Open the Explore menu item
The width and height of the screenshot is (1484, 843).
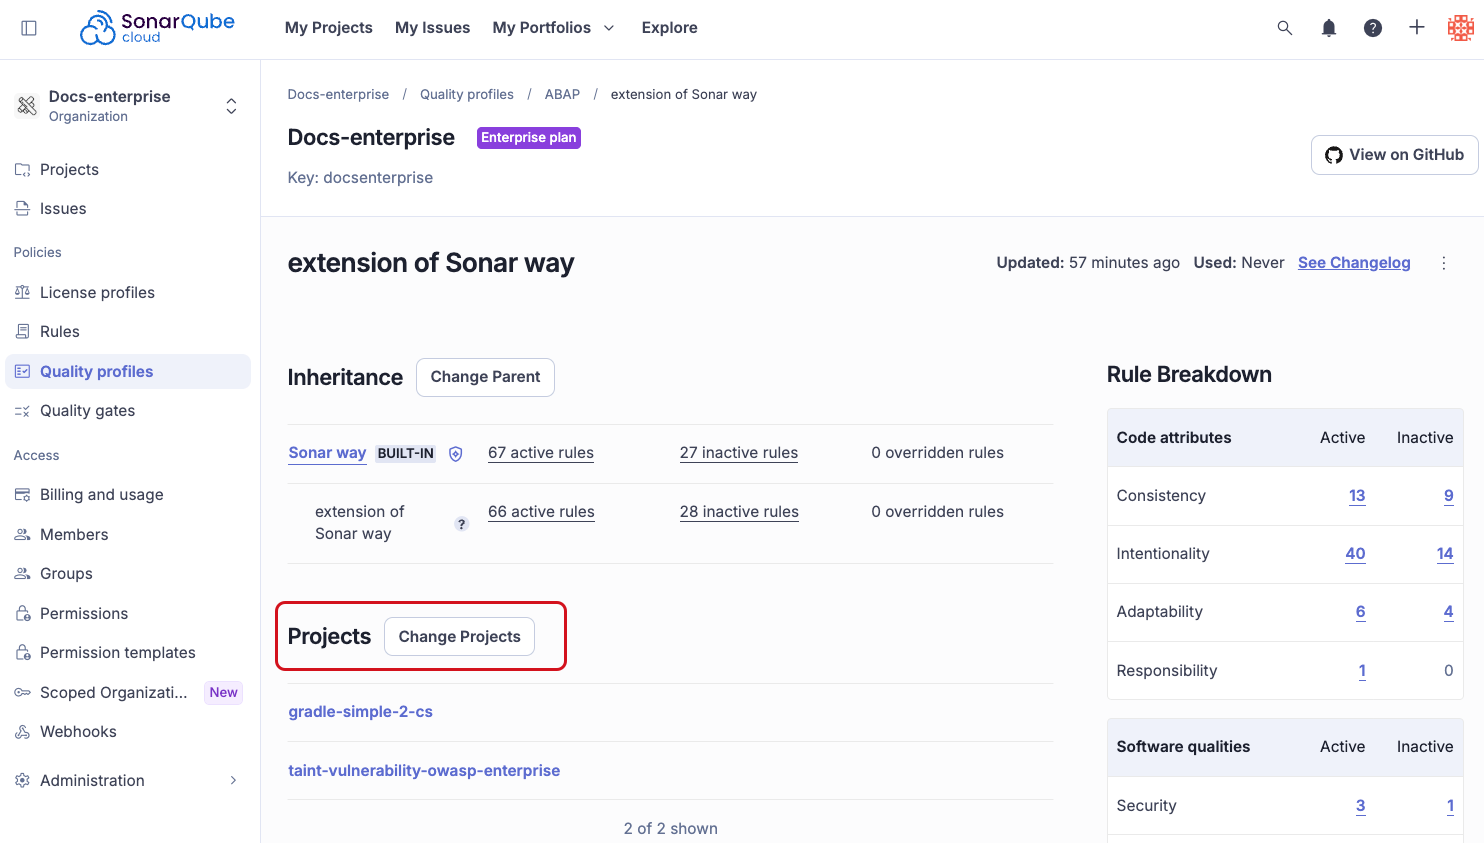670,28
